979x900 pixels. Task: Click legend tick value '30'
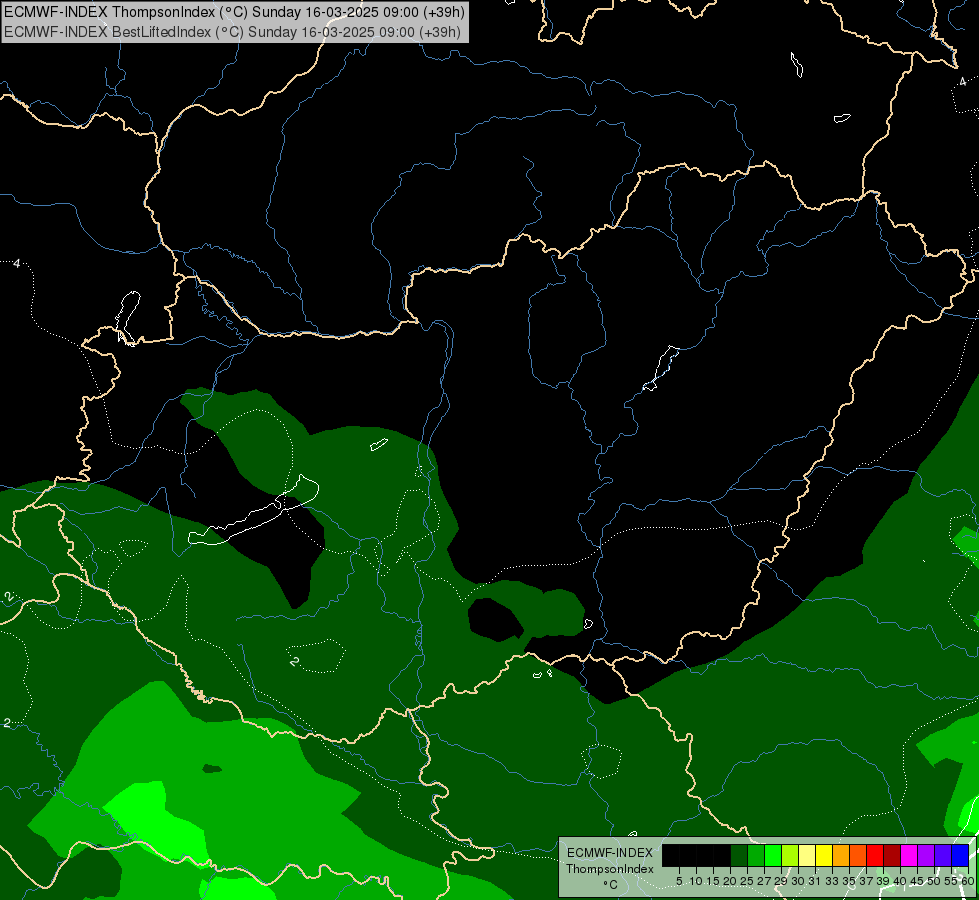point(798,881)
